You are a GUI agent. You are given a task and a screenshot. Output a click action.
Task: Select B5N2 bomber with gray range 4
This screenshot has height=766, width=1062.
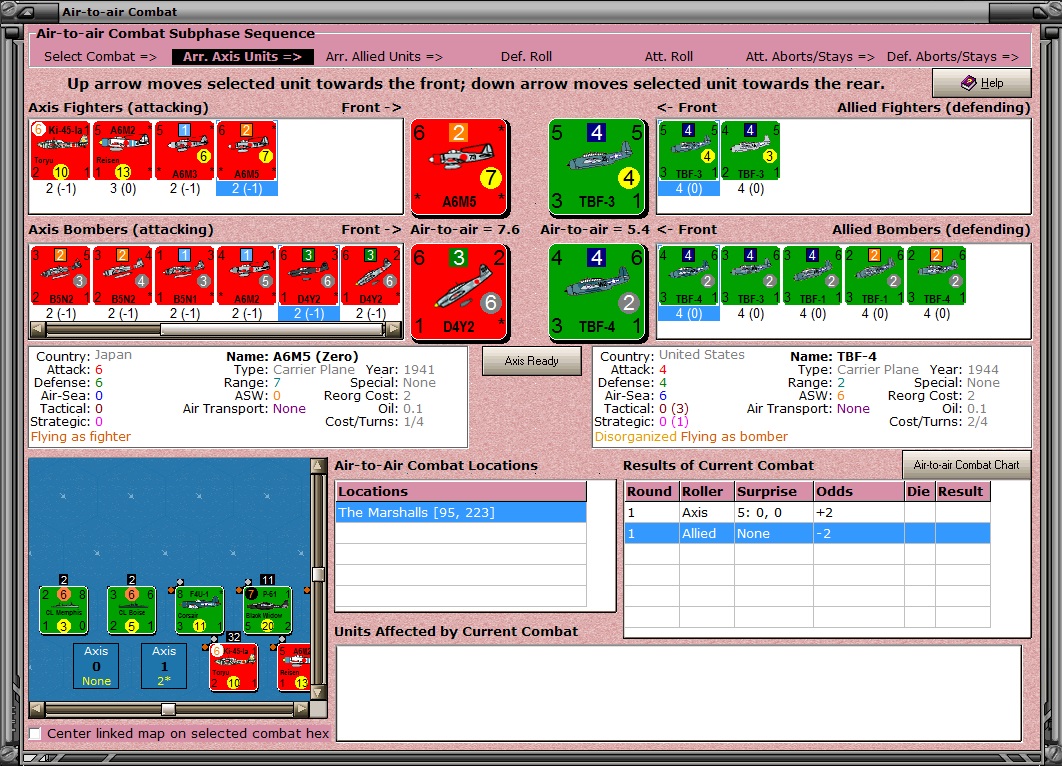coord(123,276)
